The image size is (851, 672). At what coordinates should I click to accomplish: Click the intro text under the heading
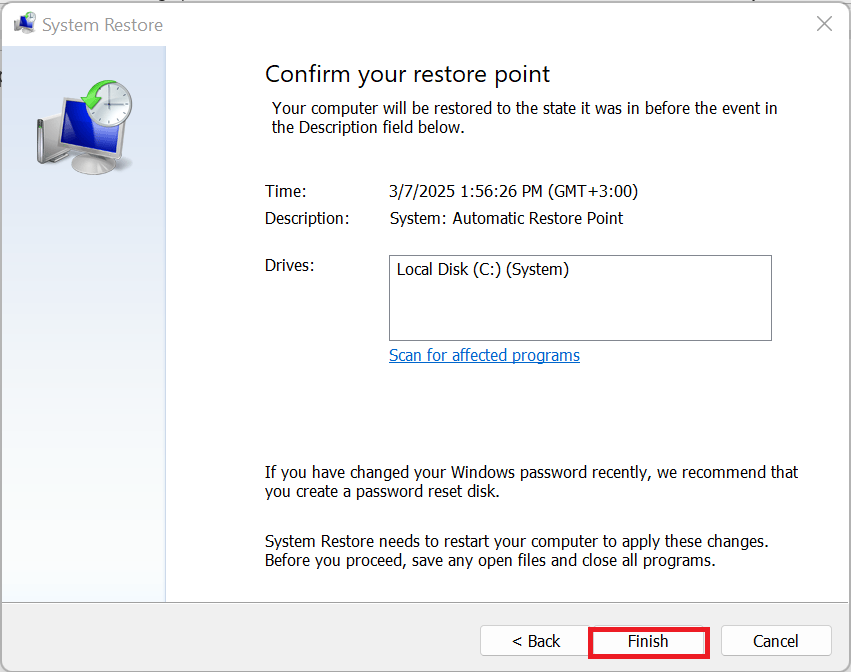(524, 118)
